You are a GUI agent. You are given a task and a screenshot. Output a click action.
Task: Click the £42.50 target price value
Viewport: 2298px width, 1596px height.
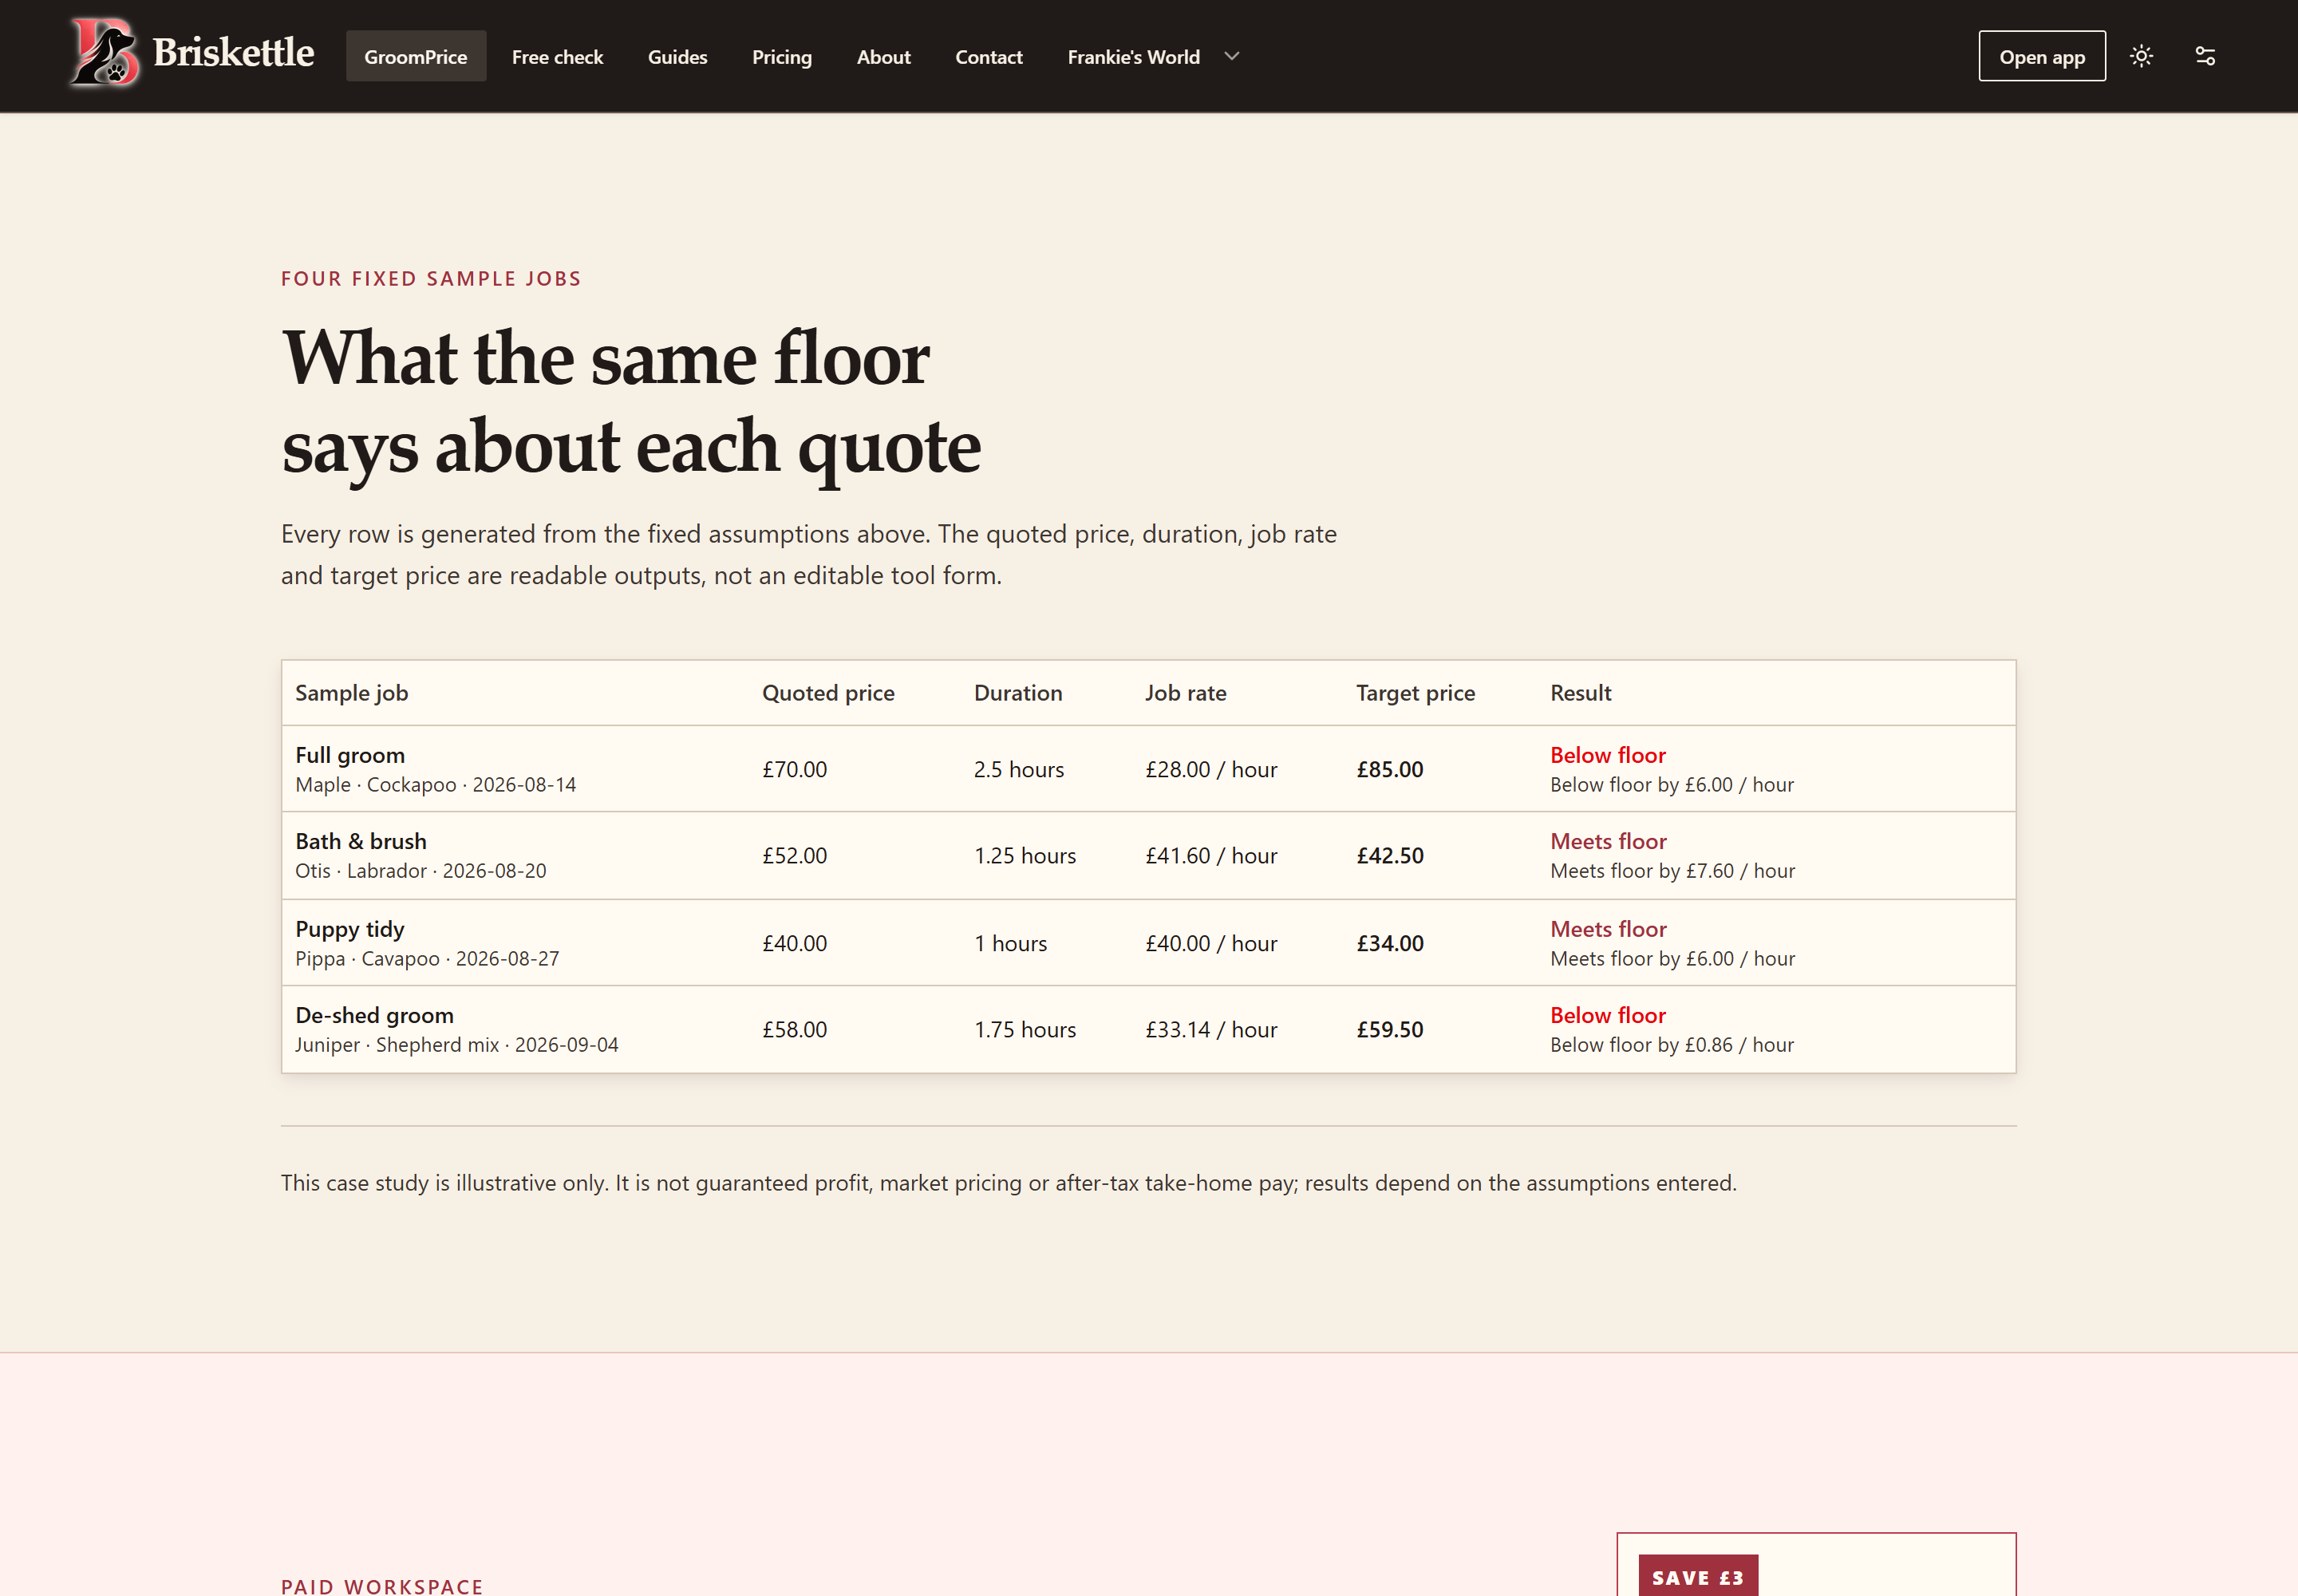click(1389, 855)
